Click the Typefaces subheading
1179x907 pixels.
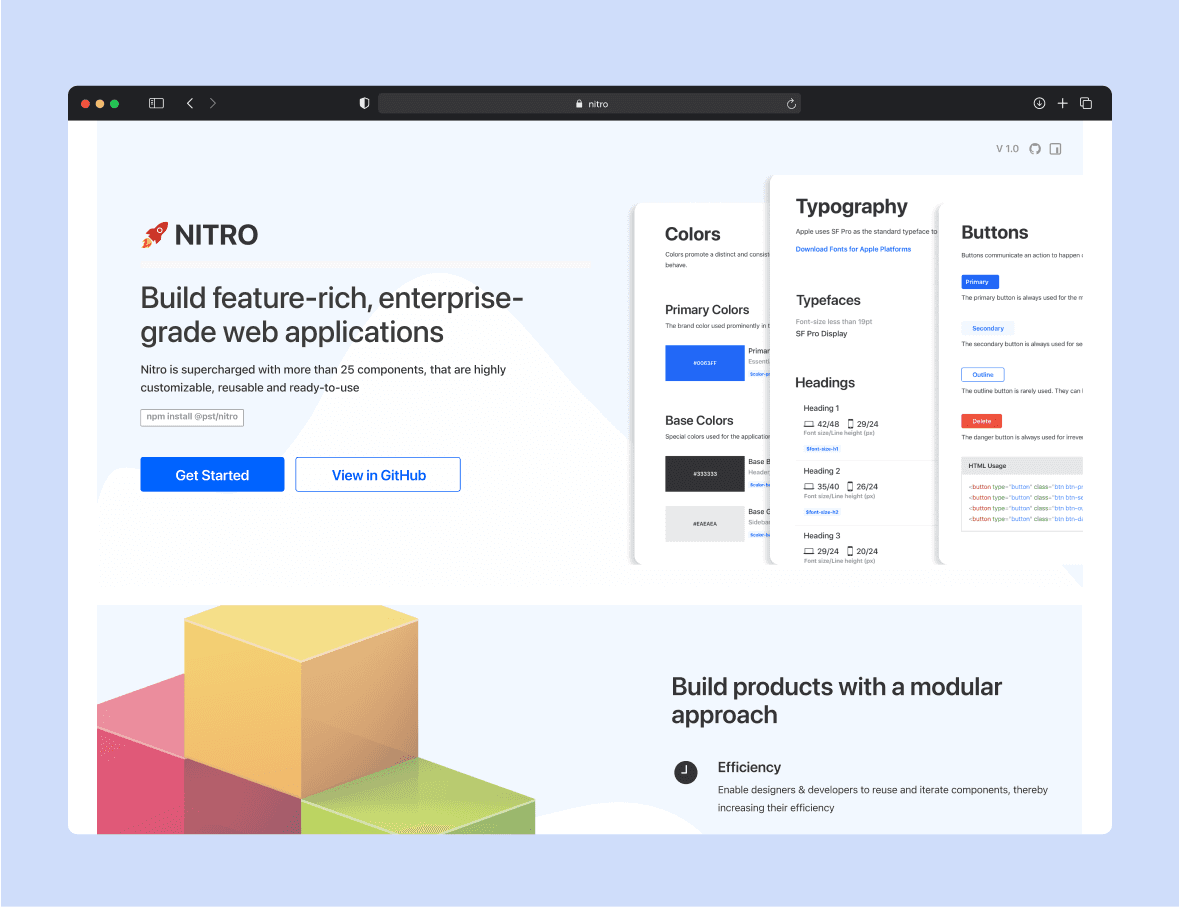click(x=828, y=300)
